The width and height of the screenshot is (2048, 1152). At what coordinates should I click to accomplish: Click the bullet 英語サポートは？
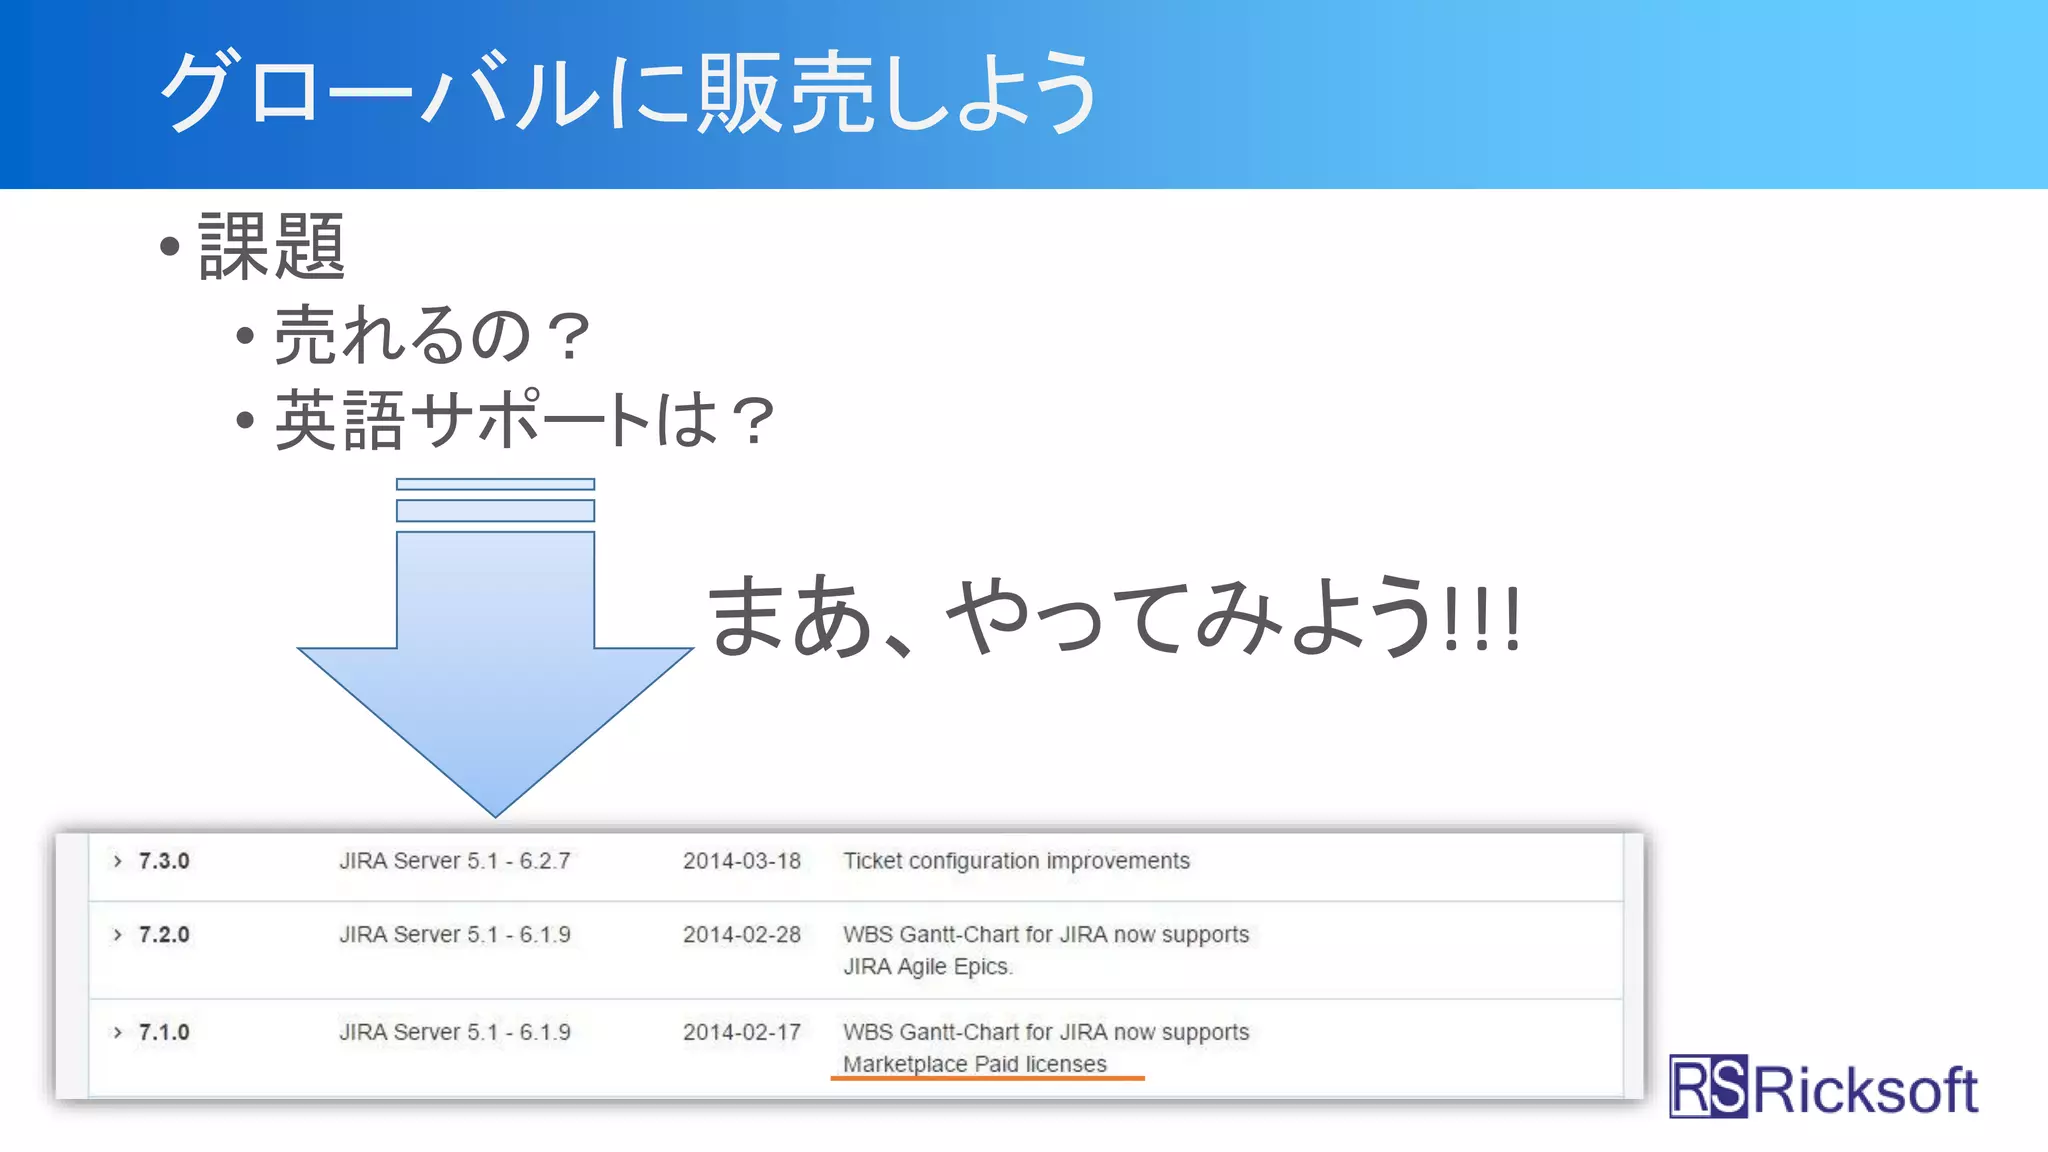[525, 420]
